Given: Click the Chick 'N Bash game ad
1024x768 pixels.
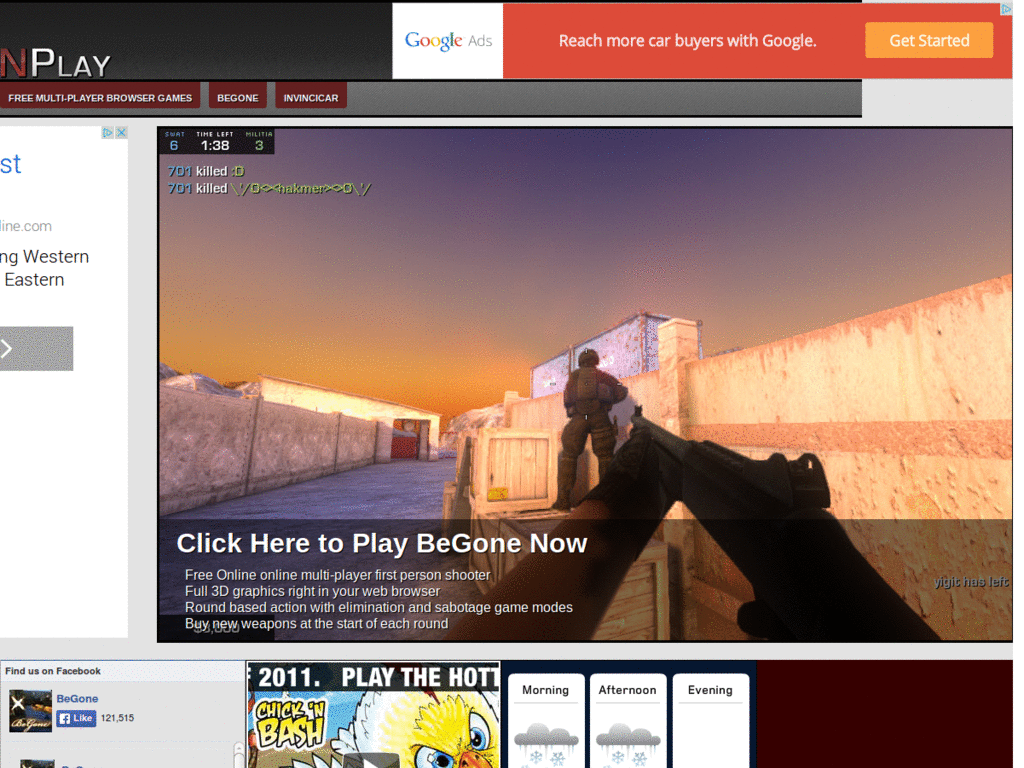Looking at the screenshot, I should click(374, 714).
